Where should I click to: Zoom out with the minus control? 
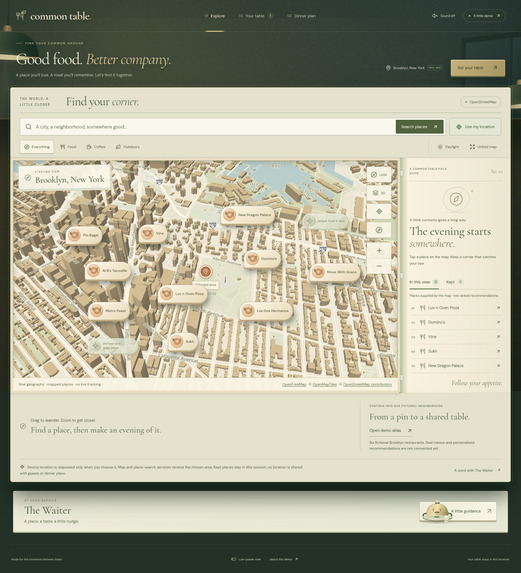[379, 266]
